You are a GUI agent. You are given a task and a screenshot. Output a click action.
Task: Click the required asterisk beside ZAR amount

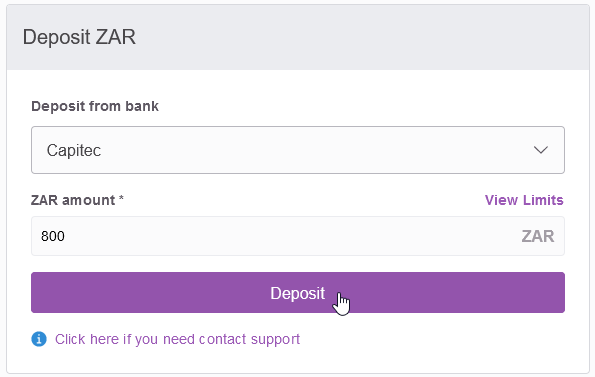(121, 198)
